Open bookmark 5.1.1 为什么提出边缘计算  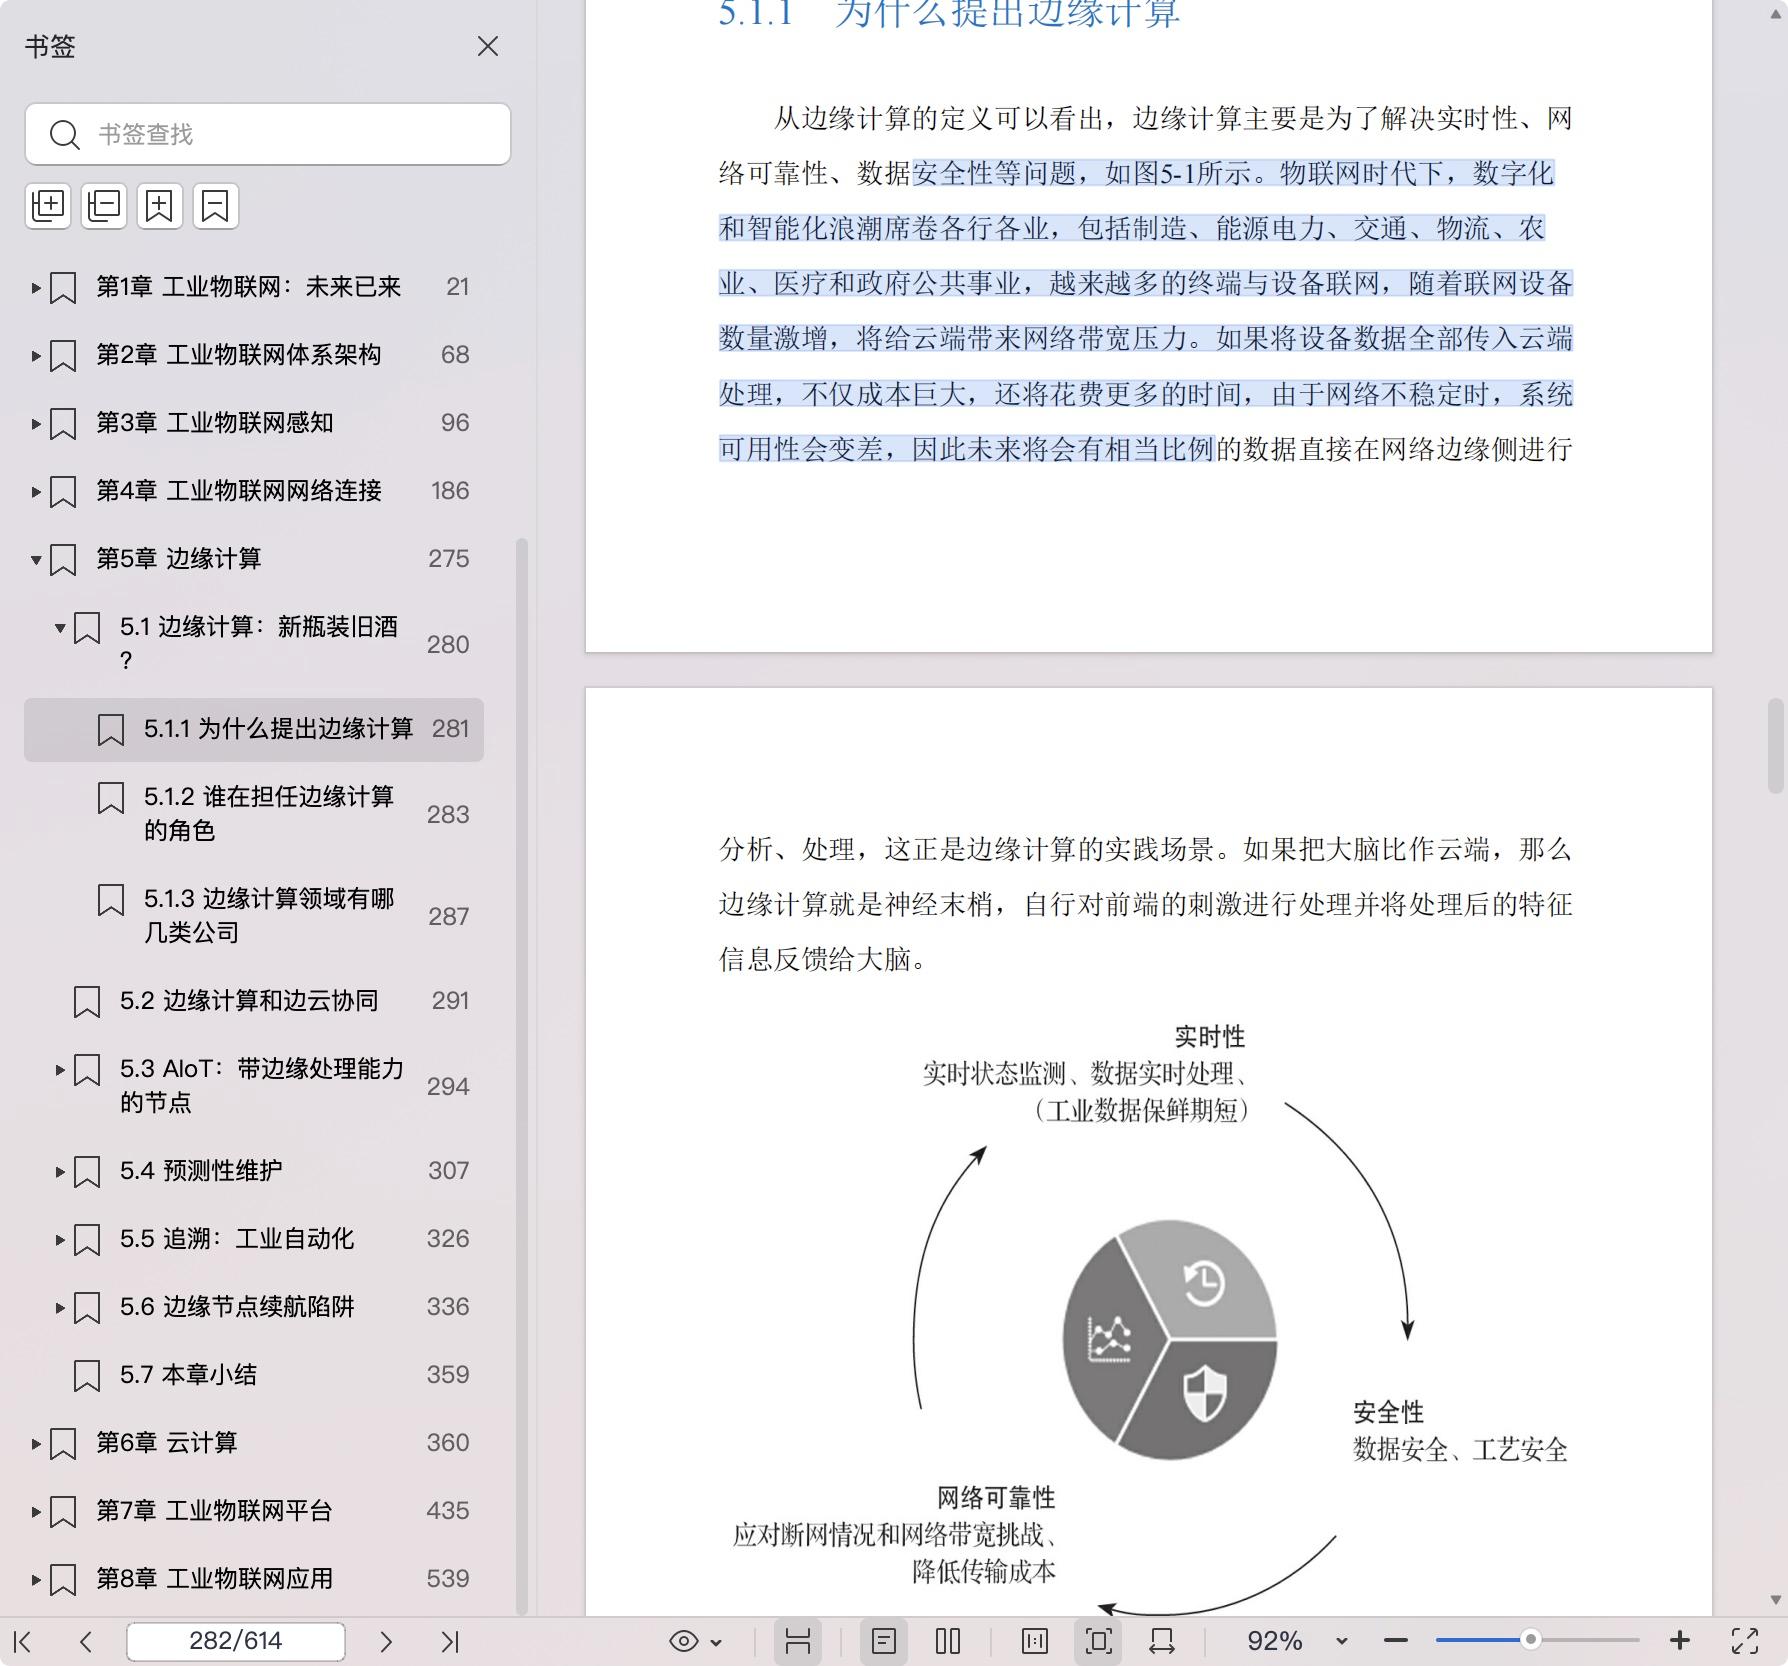click(x=254, y=729)
